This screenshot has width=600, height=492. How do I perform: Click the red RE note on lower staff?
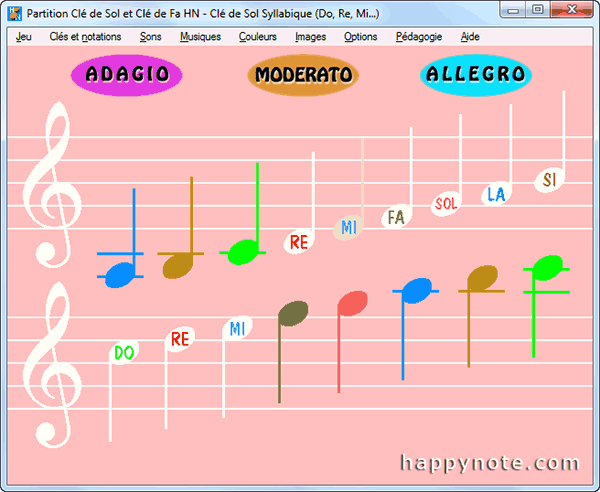[180, 339]
